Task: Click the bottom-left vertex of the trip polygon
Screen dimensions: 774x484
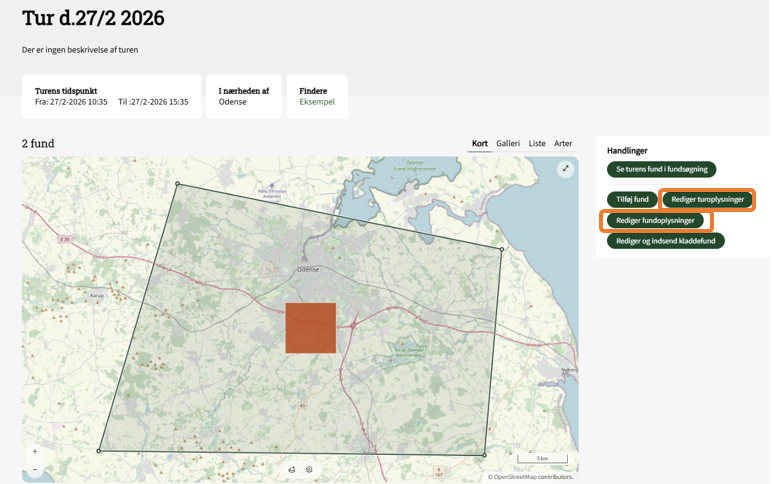Action: (99, 451)
